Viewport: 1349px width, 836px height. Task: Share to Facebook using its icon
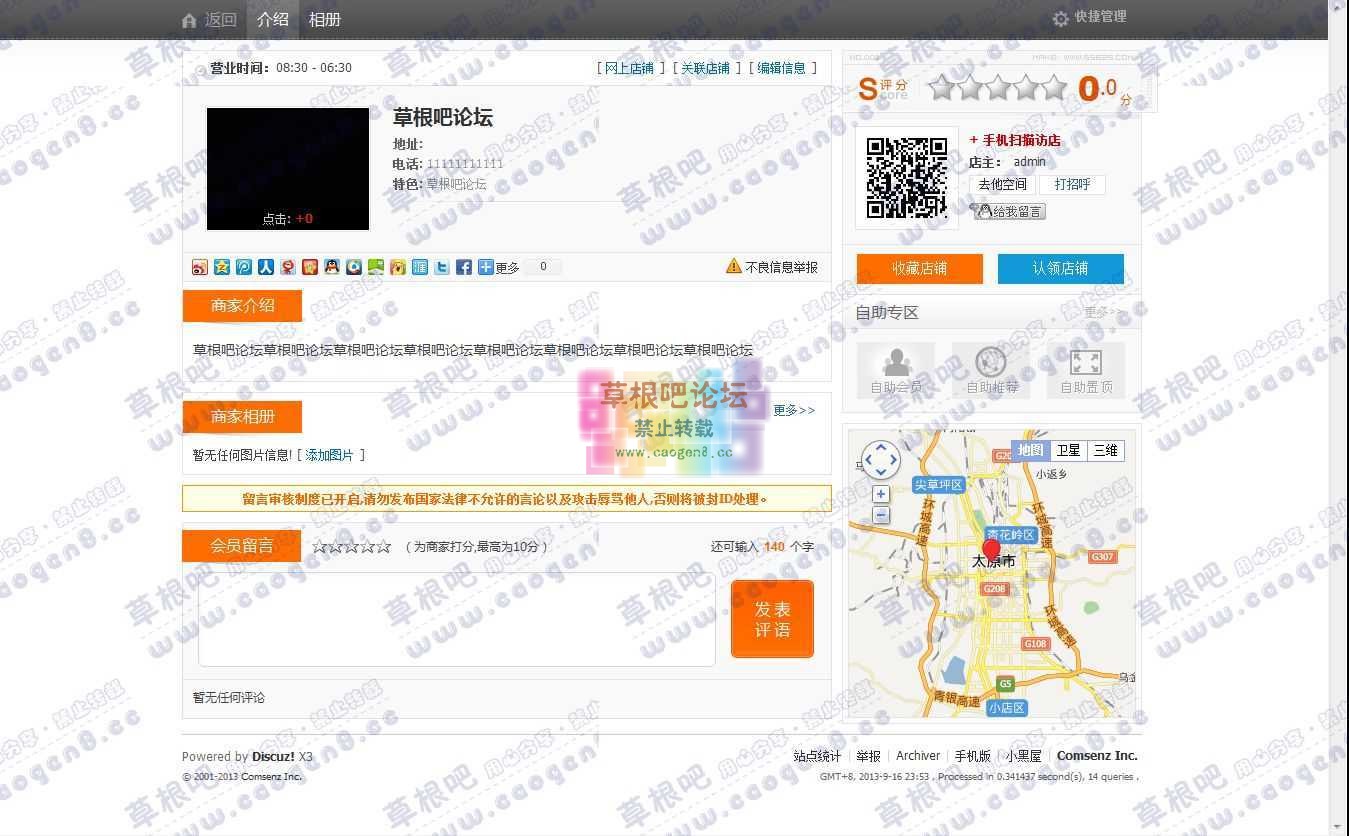tap(463, 267)
